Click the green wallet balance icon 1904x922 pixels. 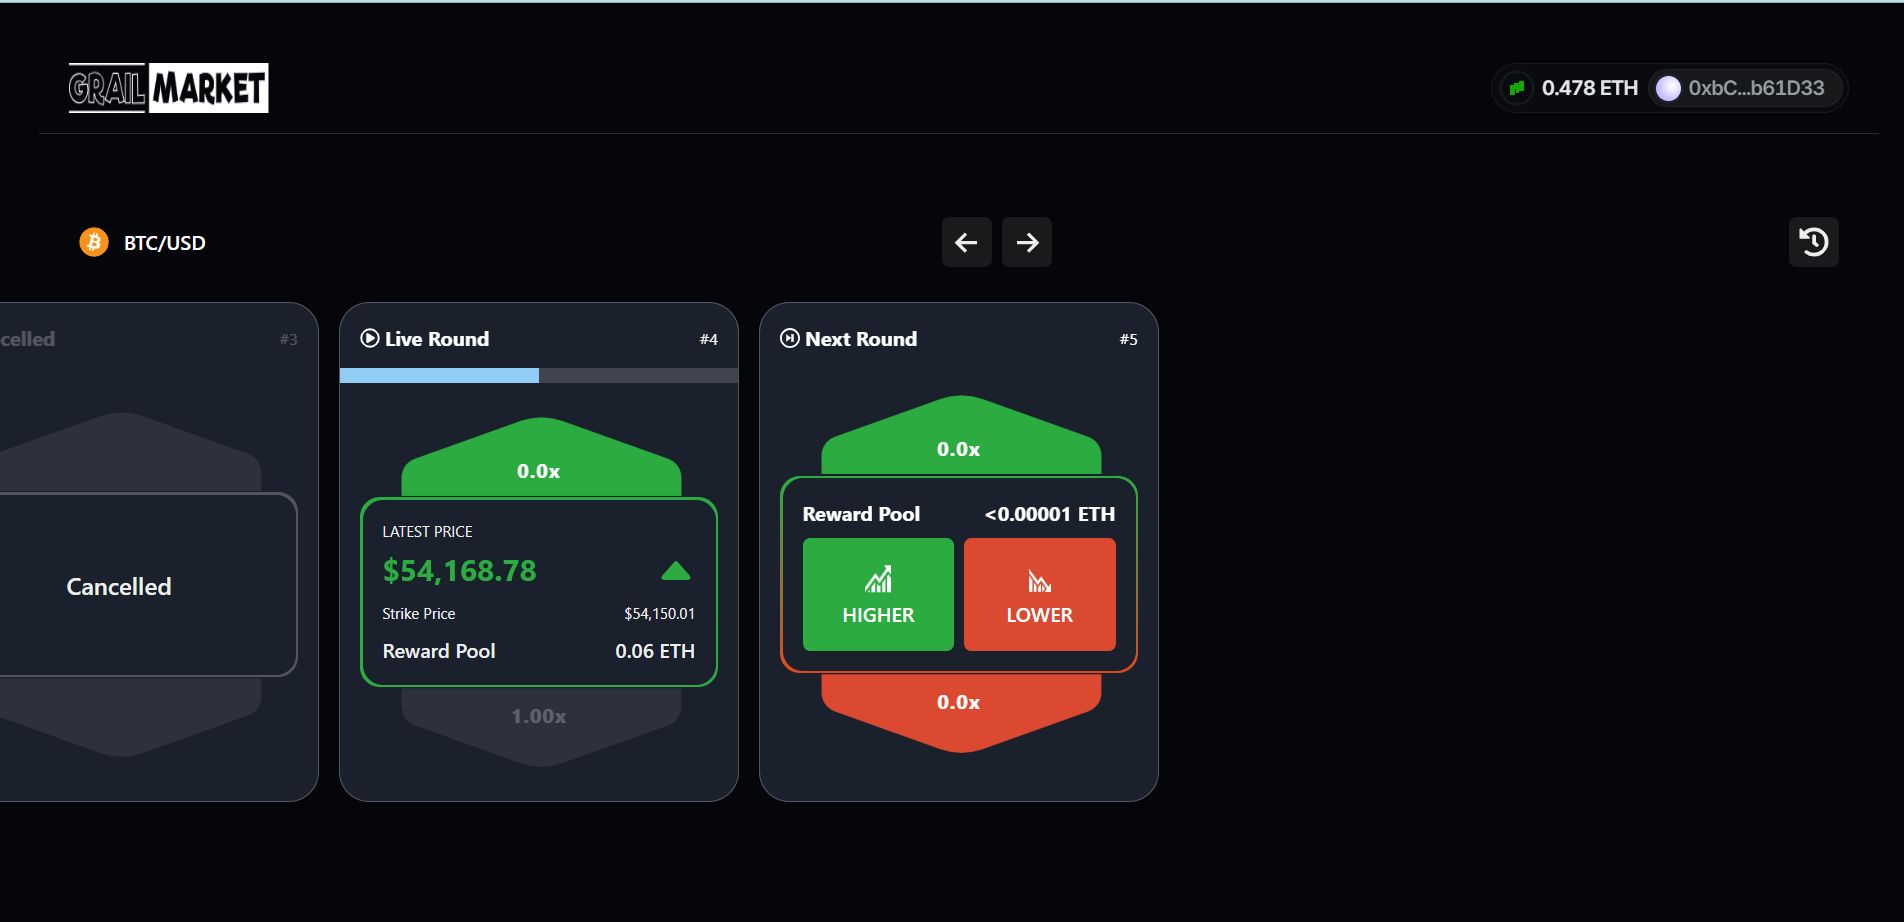point(1517,88)
